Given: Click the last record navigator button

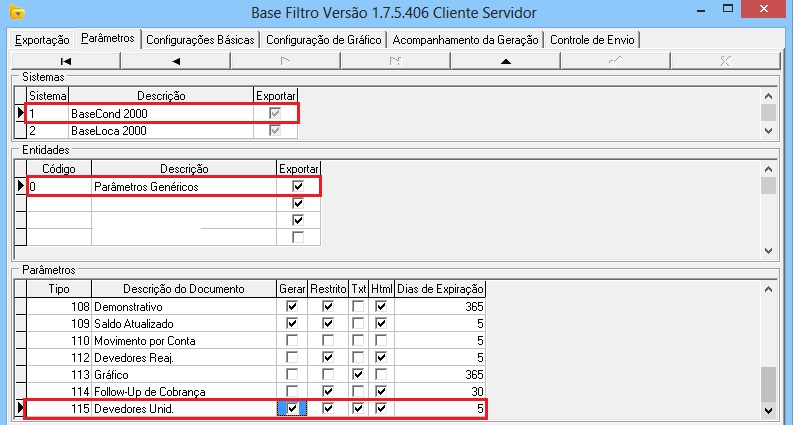Looking at the screenshot, I should (395, 60).
